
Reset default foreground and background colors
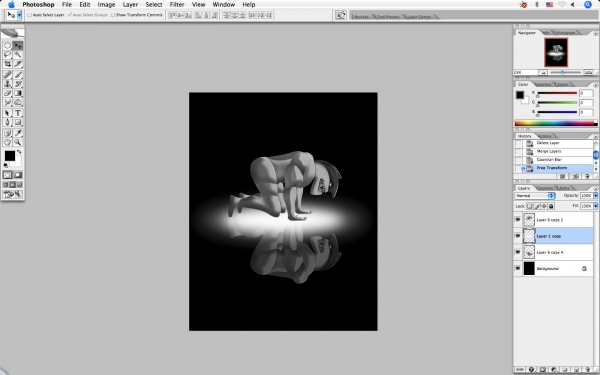tap(6, 165)
